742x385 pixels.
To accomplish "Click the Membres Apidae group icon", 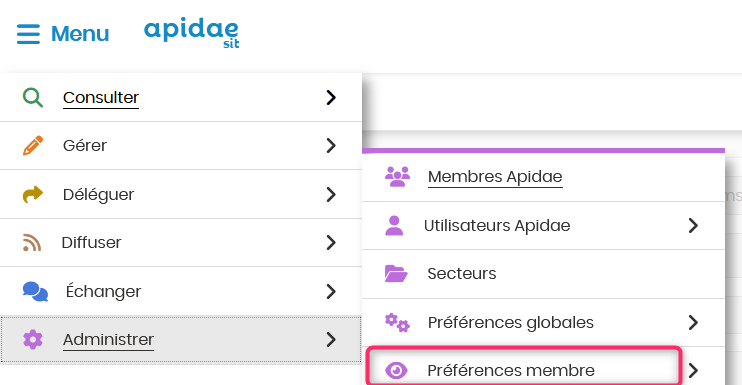I will pos(398,176).
